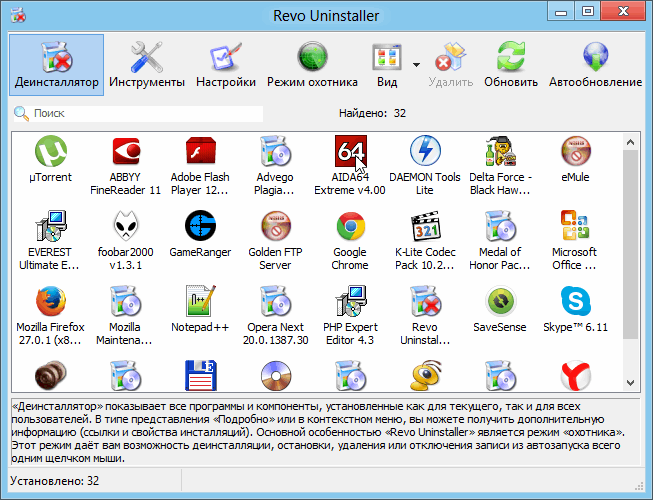Maximize the Revo Uninstaller window
This screenshot has width=653, height=500.
coord(588,11)
